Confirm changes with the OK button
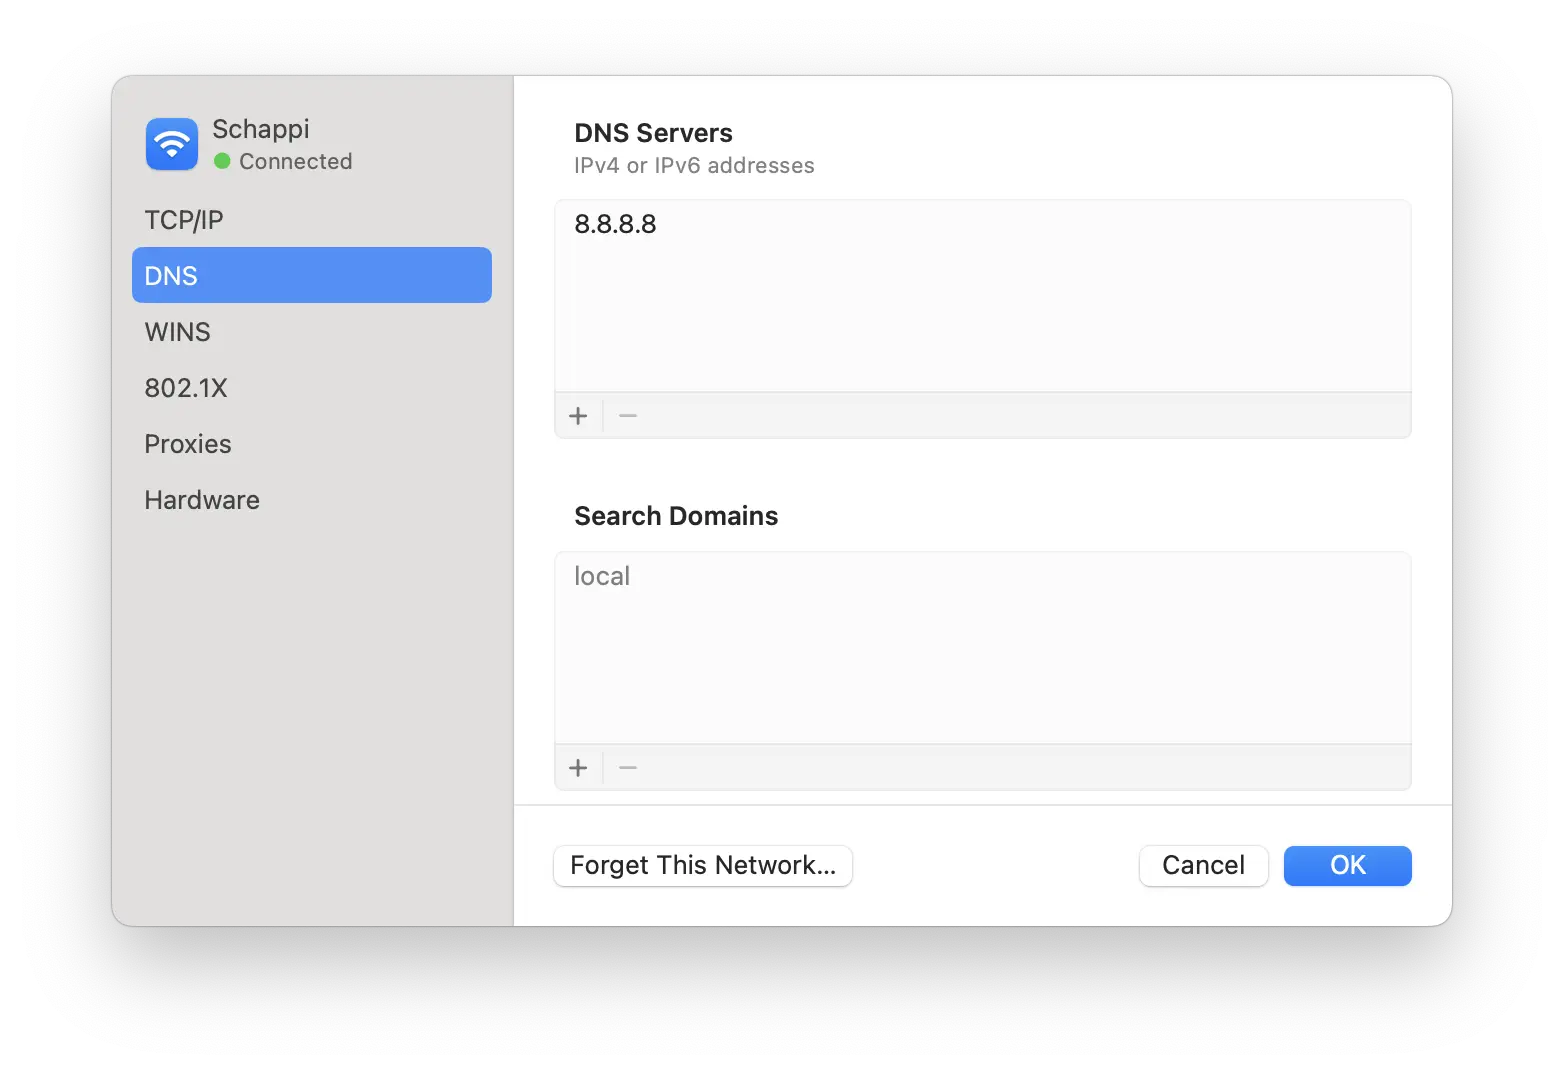 (x=1348, y=866)
